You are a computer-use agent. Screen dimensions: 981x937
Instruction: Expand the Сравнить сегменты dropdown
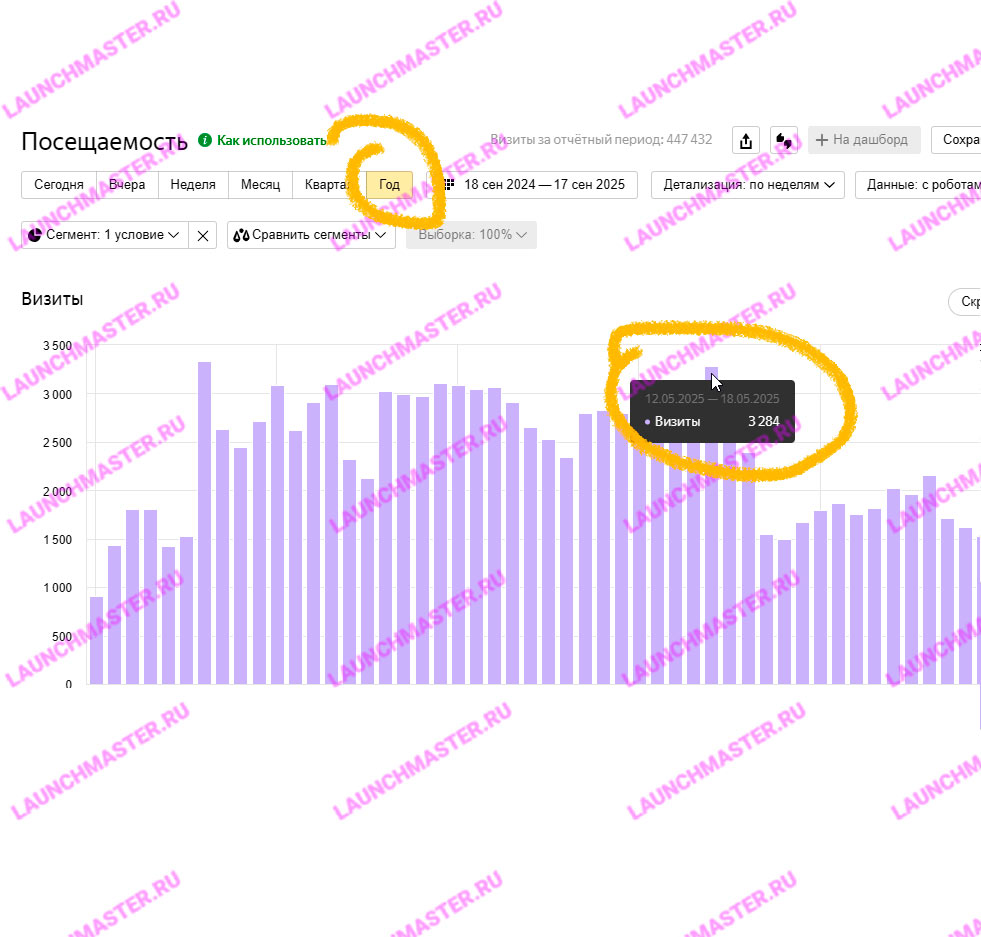point(311,235)
